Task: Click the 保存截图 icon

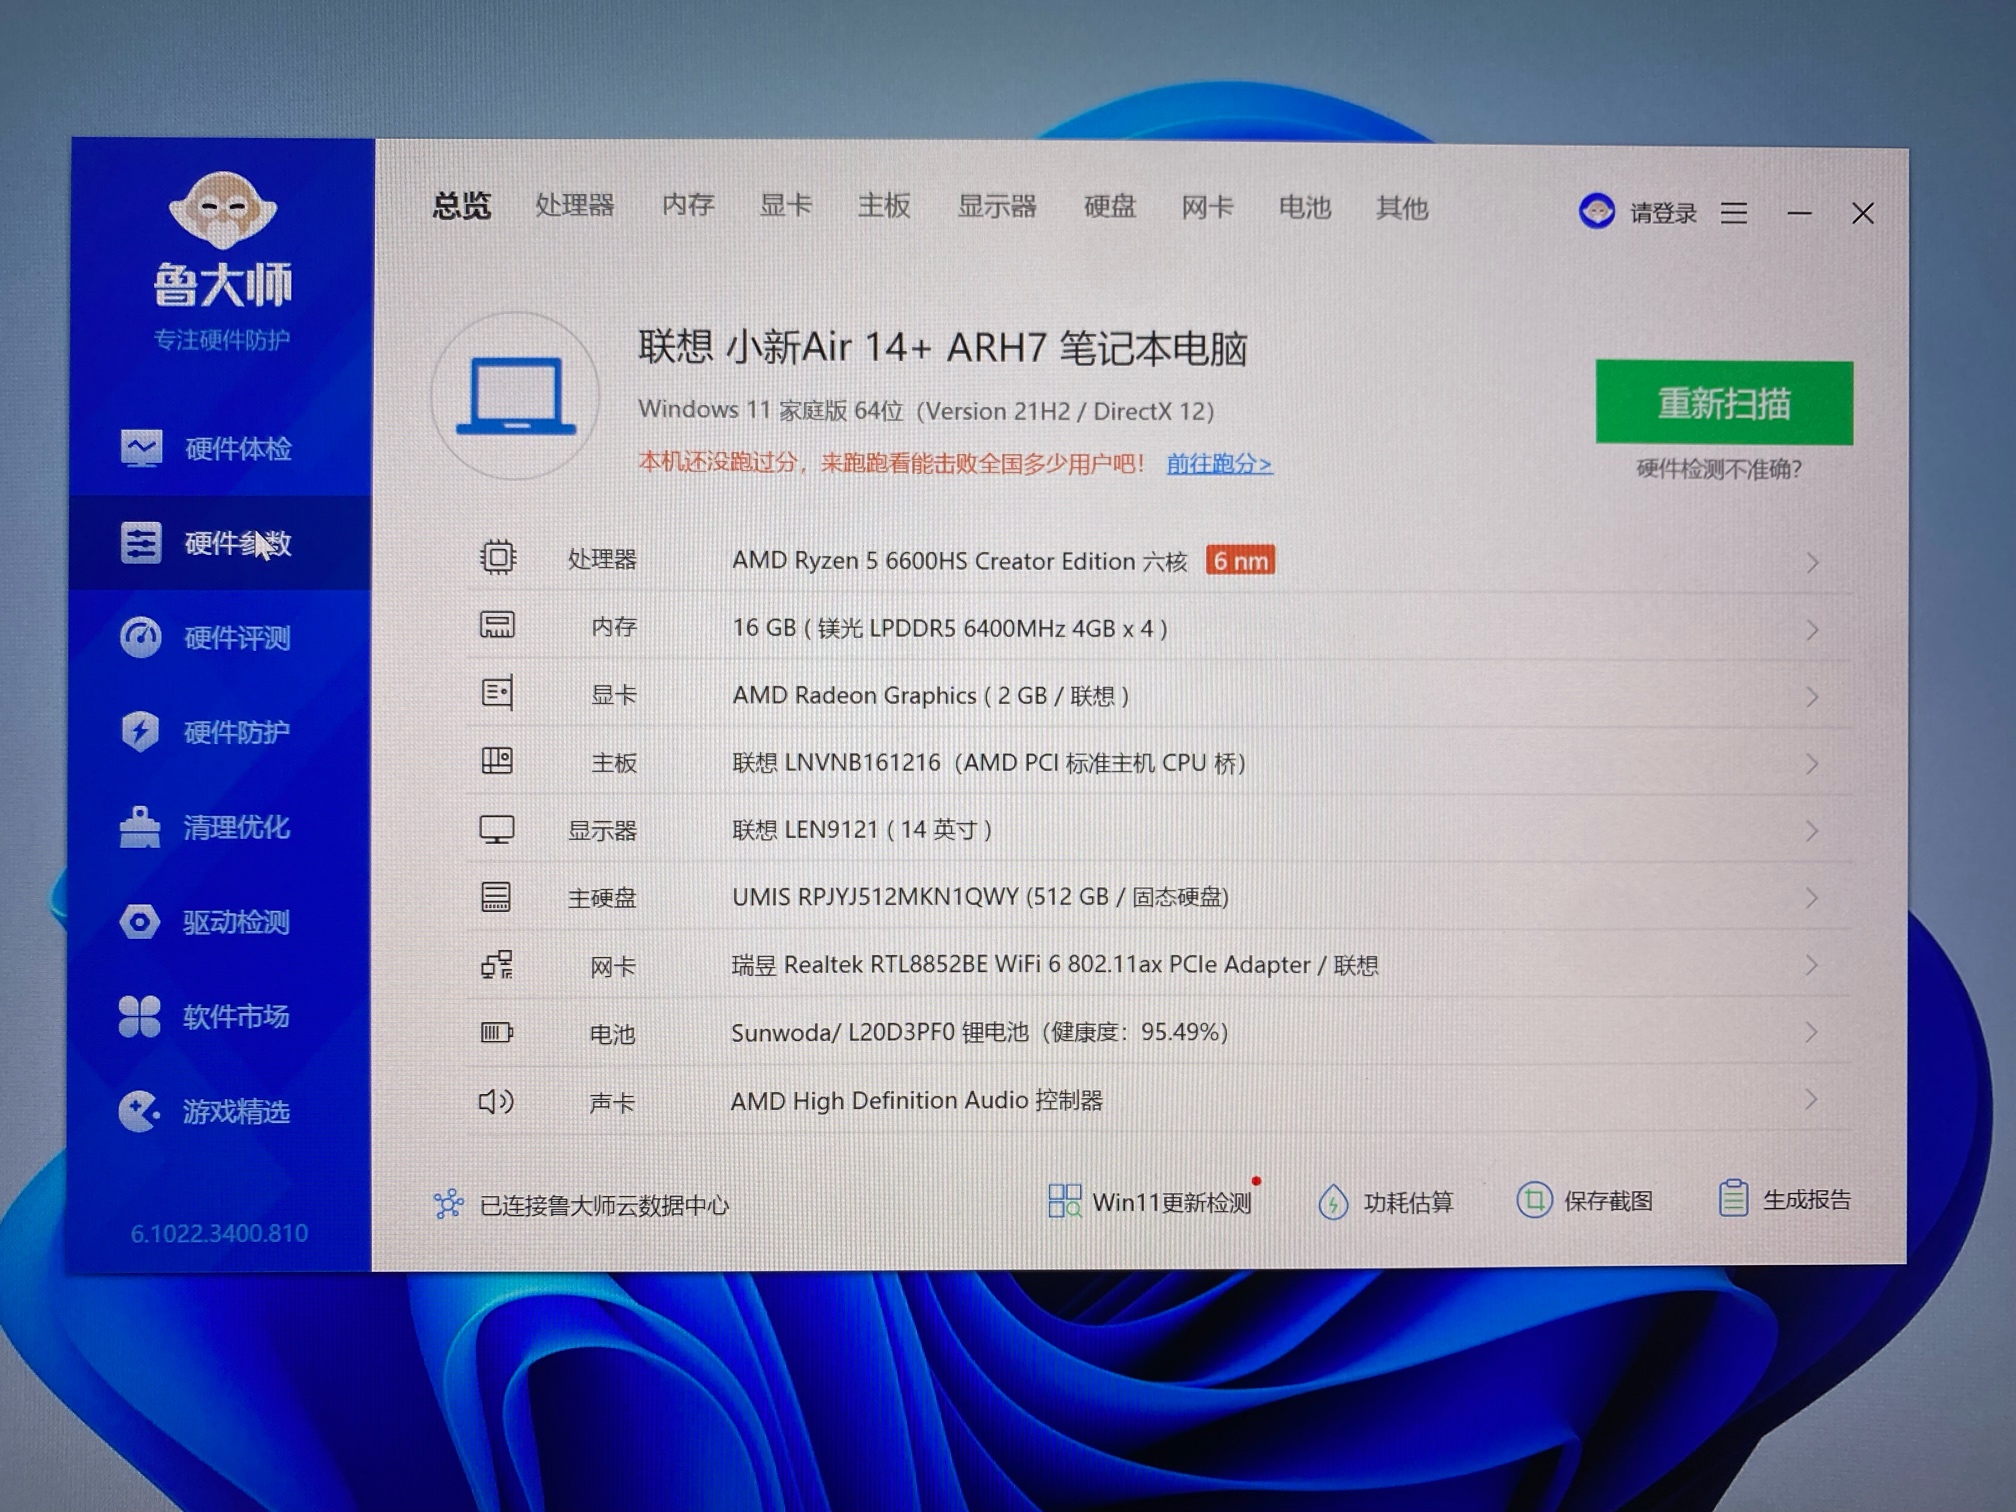Action: [x=1533, y=1199]
